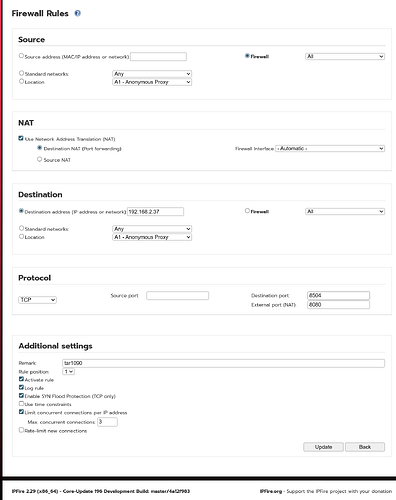This screenshot has height=500, width=396.
Task: Select the Destination Firewall radio button
Action: coord(247,211)
